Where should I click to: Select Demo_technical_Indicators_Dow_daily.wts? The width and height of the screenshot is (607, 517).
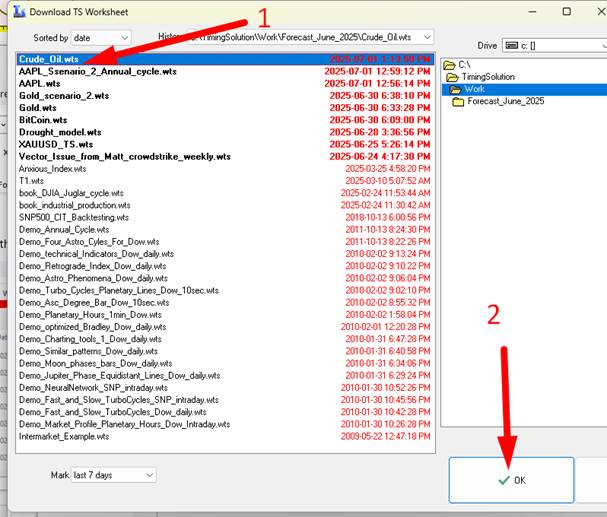coord(225,254)
